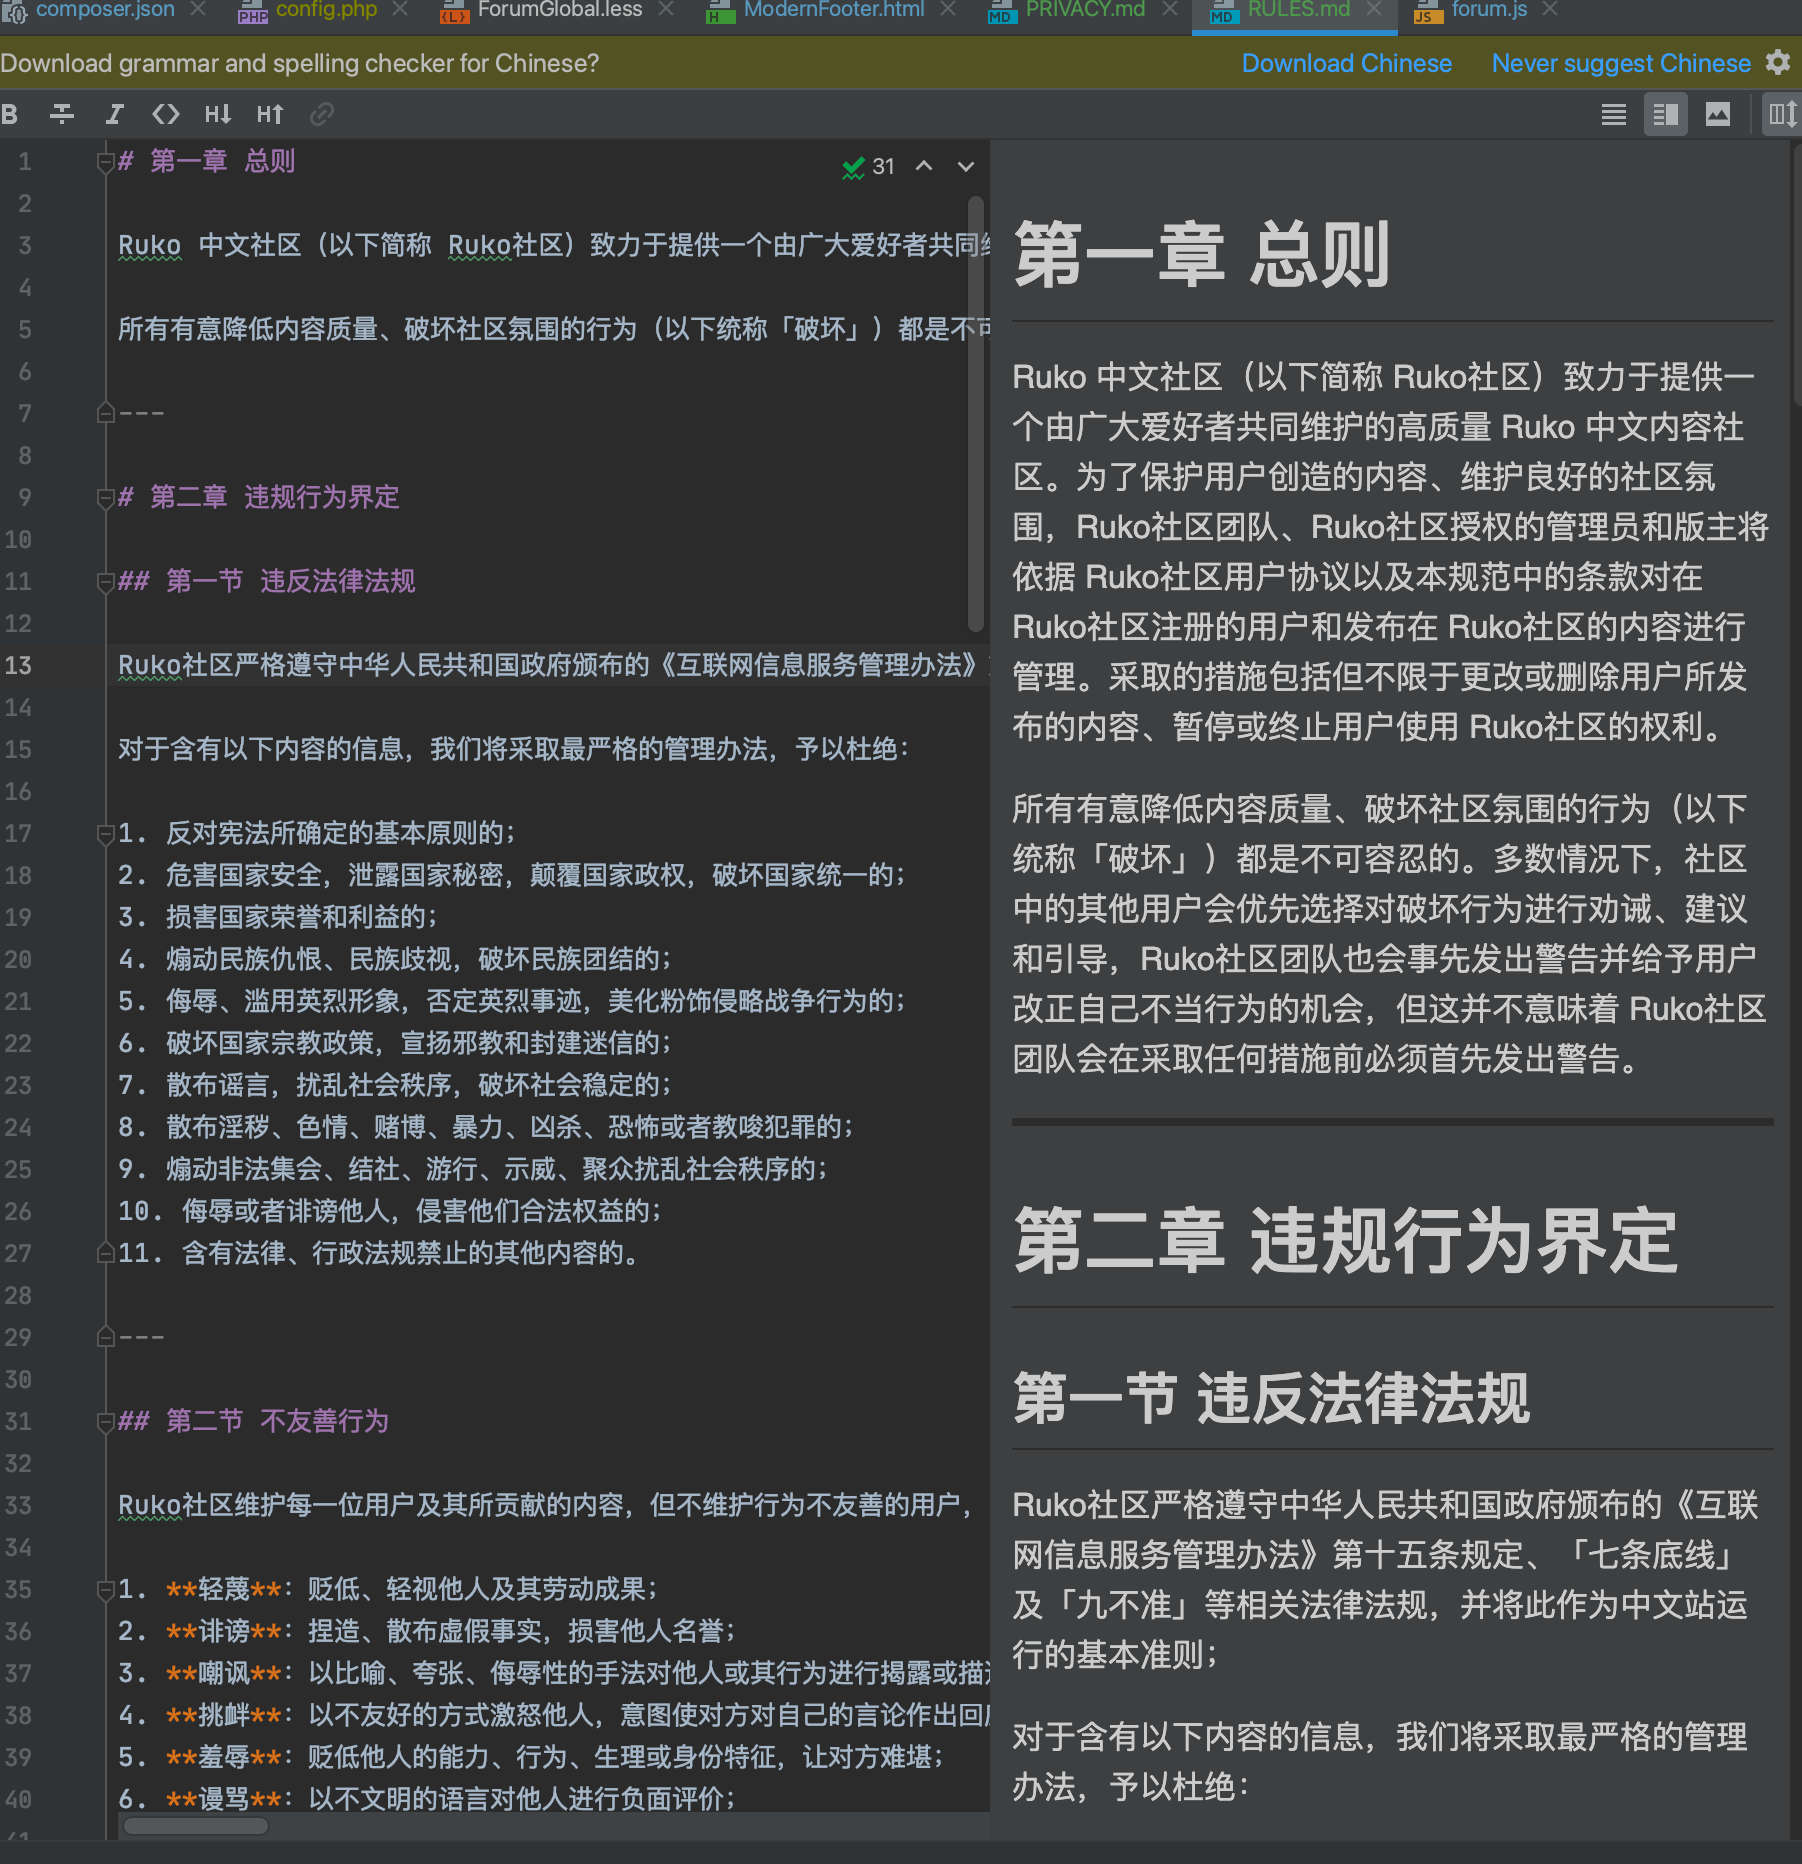The height and width of the screenshot is (1864, 1802).
Task: Show editor only view
Action: coord(1614,114)
